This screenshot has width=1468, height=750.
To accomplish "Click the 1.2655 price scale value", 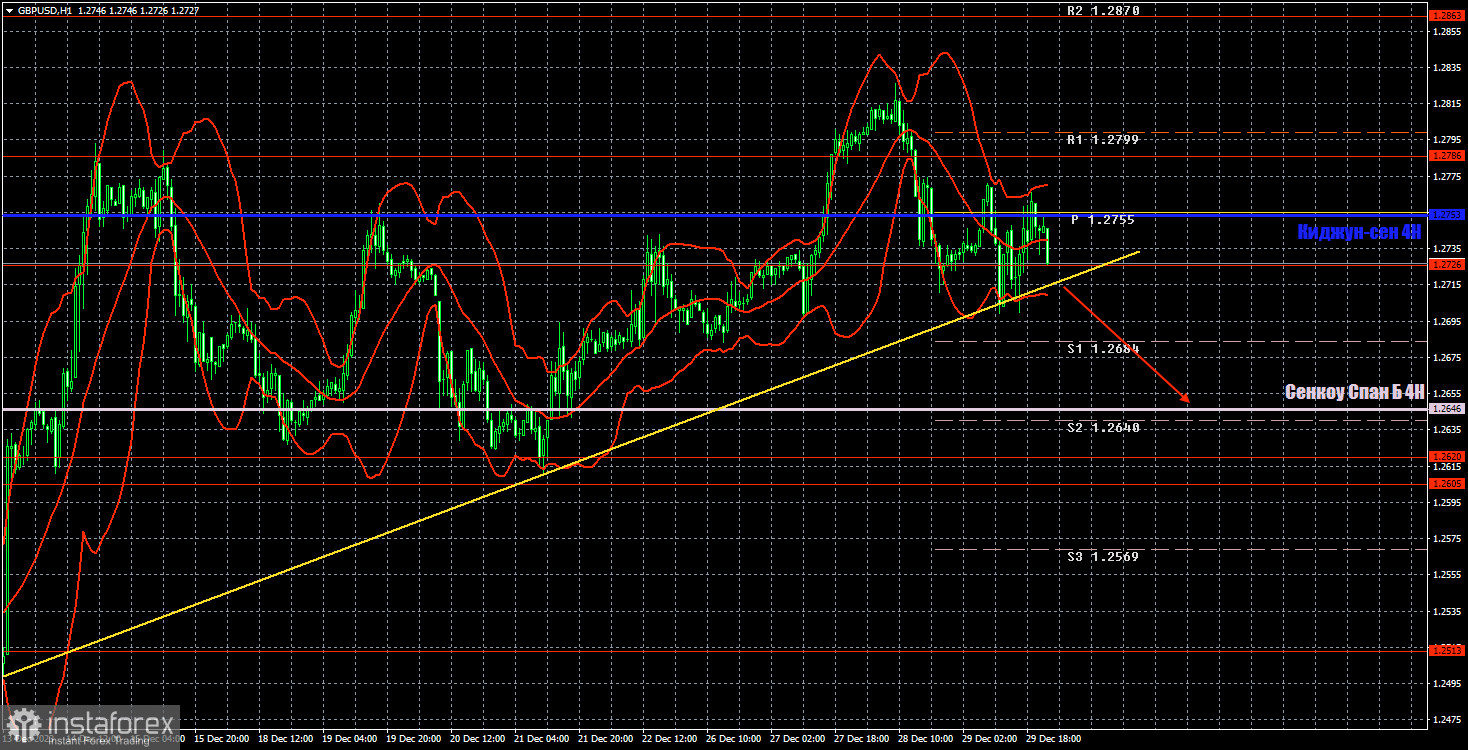I will click(x=1448, y=394).
